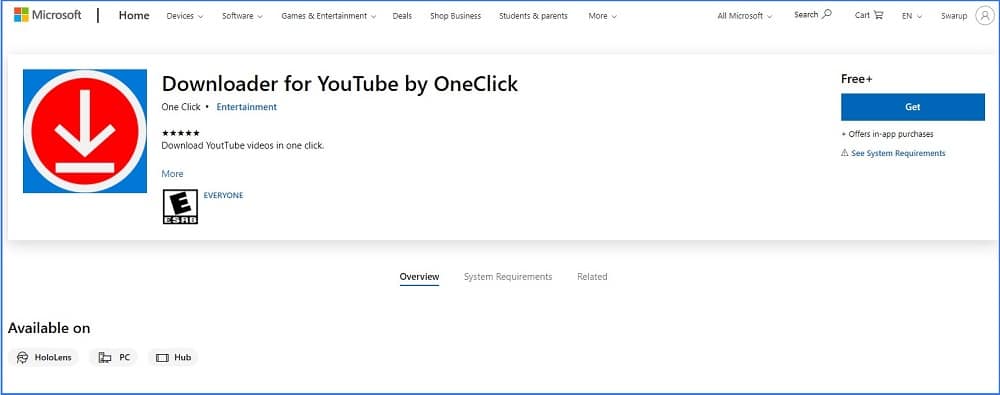Open the EVERYONE rating link
This screenshot has height=395, width=1000.
point(223,195)
